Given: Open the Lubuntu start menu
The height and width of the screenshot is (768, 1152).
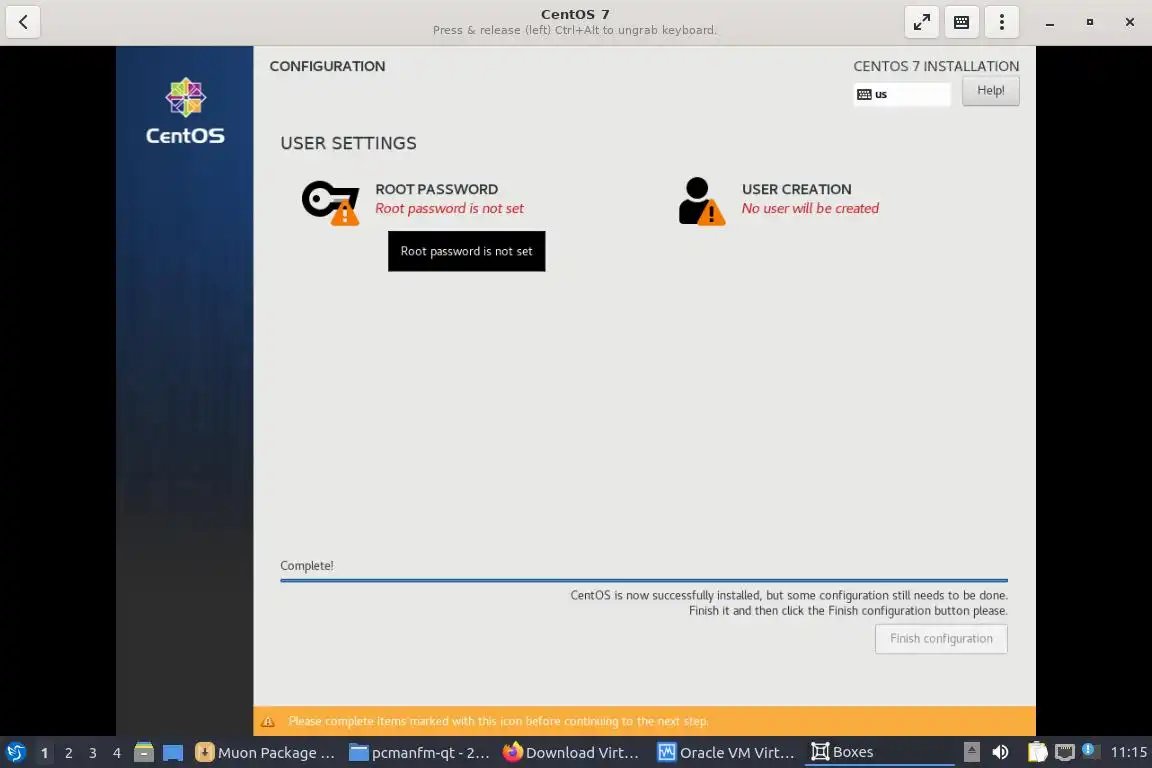Looking at the screenshot, I should (15, 752).
